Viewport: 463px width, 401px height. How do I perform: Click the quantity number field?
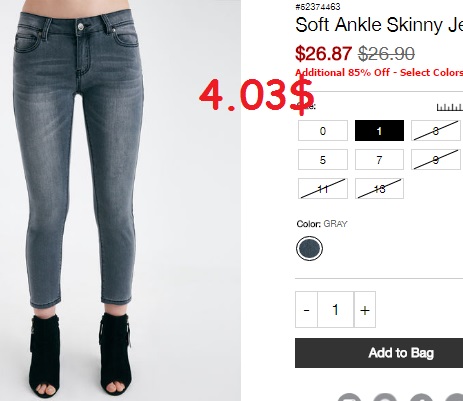pos(336,310)
